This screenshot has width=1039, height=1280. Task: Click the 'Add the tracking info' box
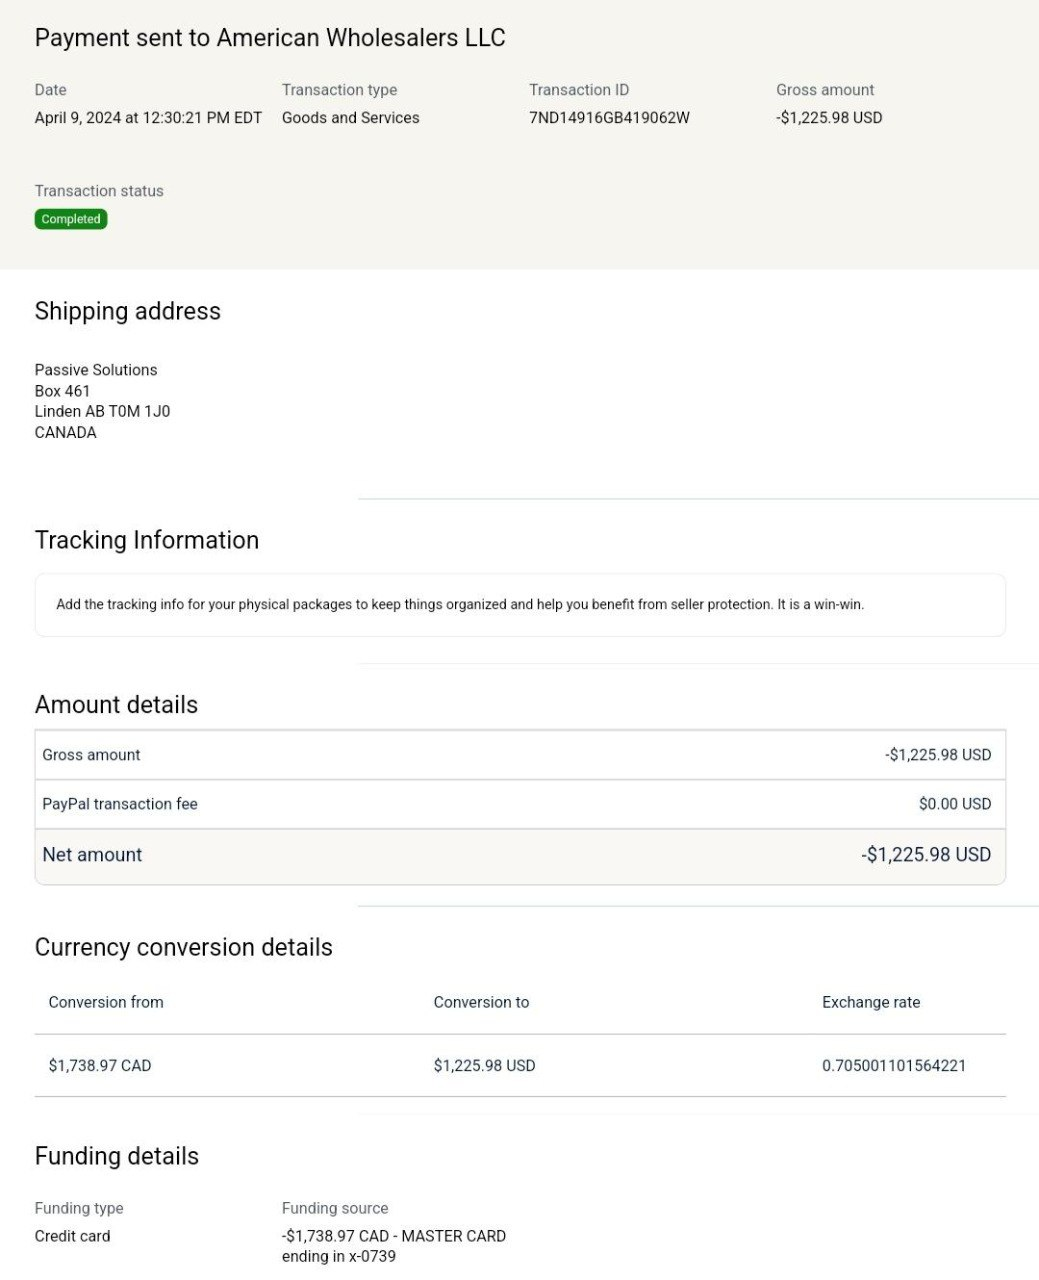click(x=520, y=605)
